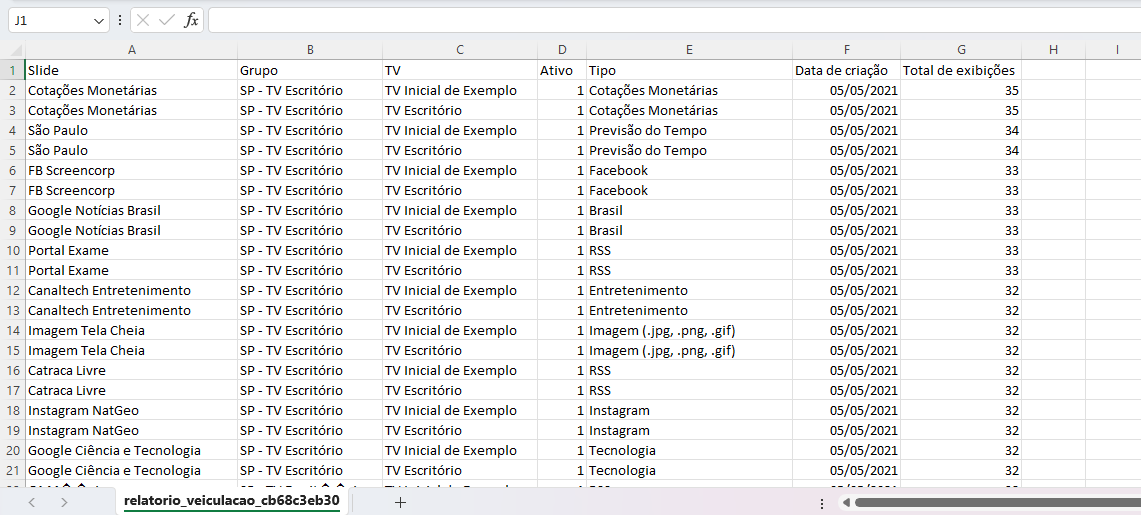The height and width of the screenshot is (515, 1141).
Task: Select column C header
Action: point(460,50)
